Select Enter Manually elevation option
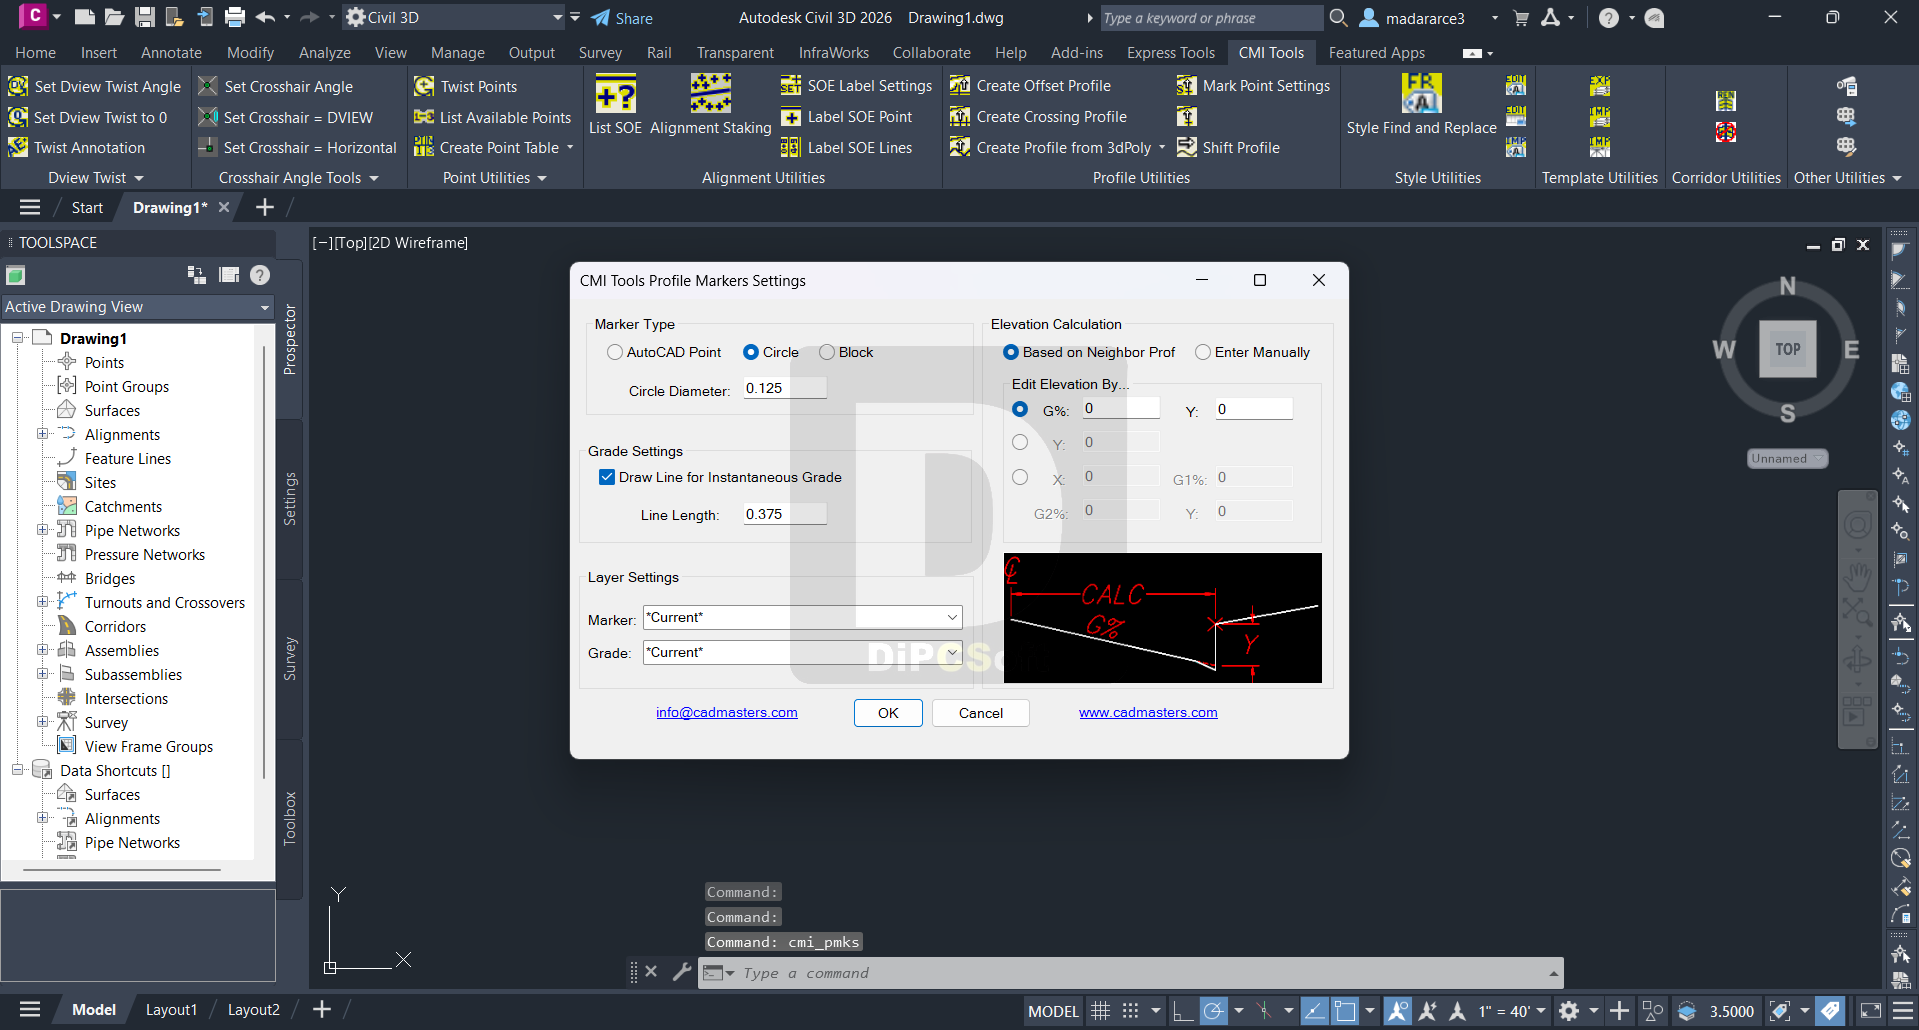 [x=1203, y=352]
